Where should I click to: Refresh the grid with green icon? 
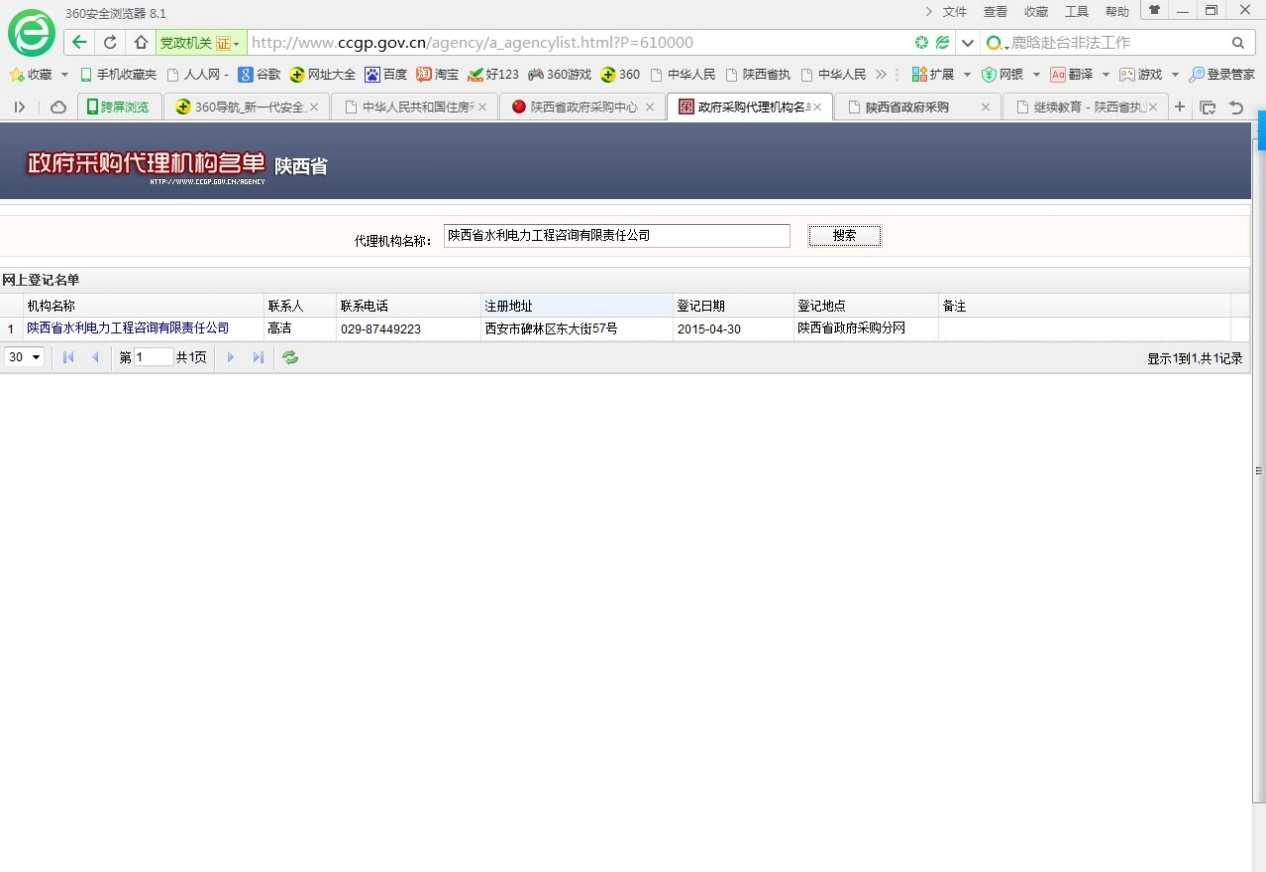pyautogui.click(x=290, y=357)
